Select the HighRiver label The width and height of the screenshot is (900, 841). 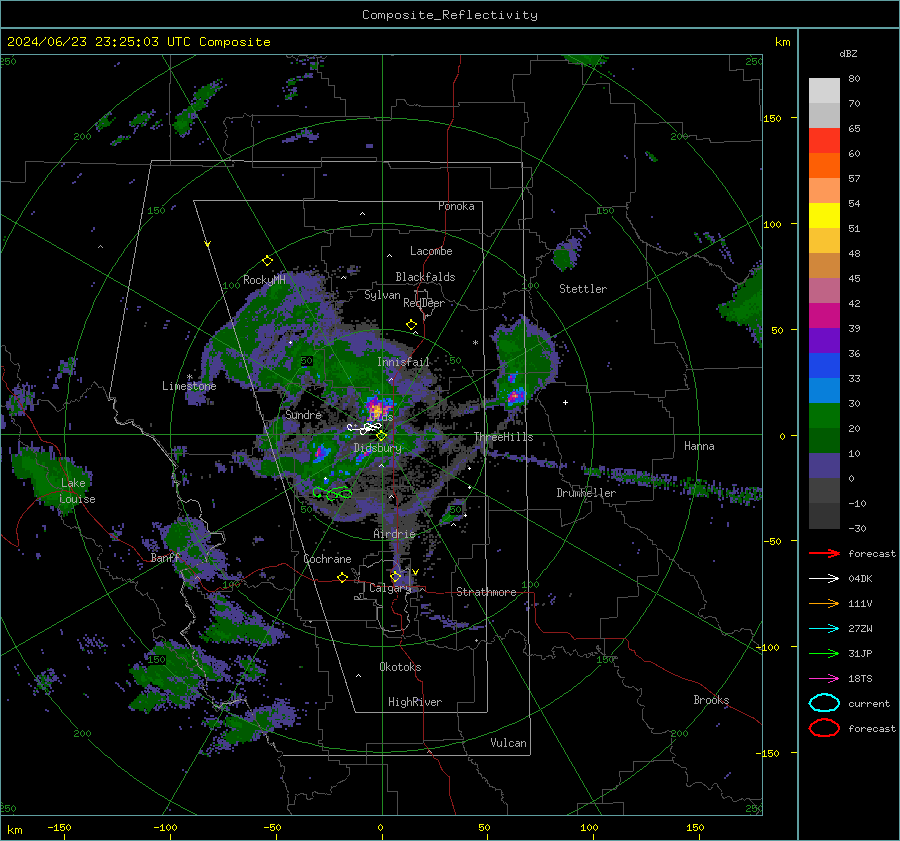click(415, 702)
